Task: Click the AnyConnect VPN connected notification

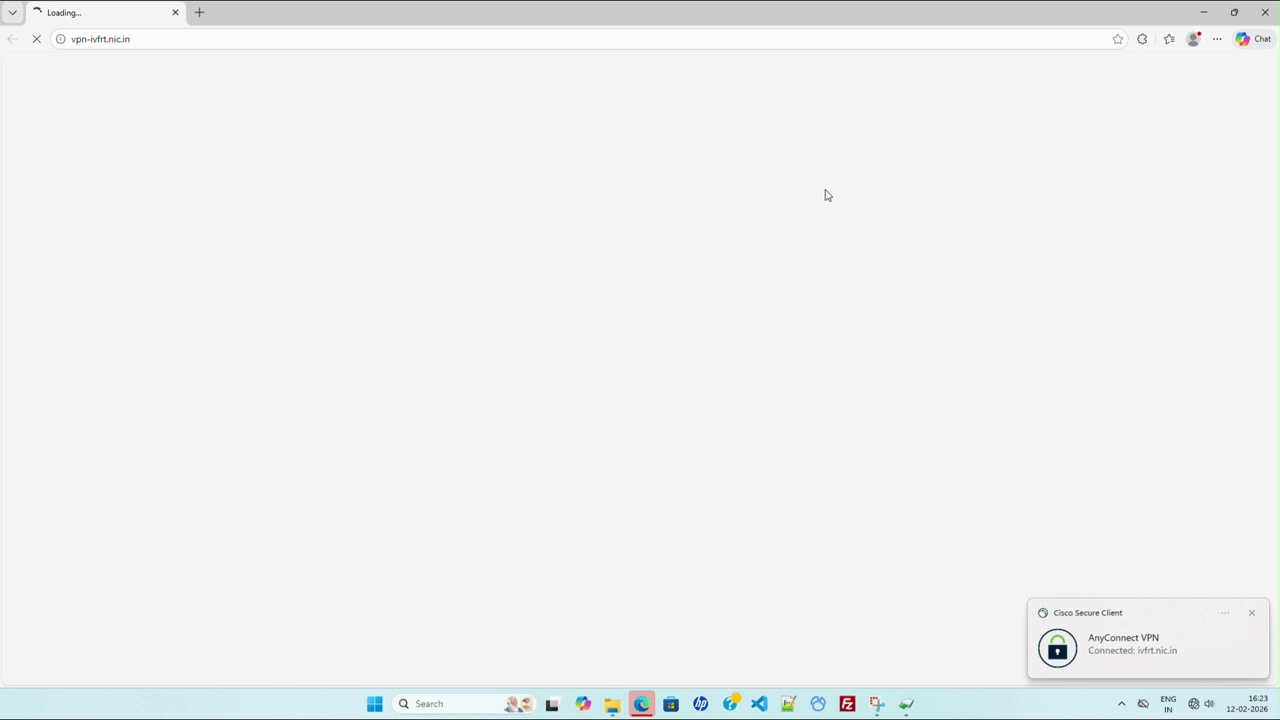Action: click(1130, 644)
